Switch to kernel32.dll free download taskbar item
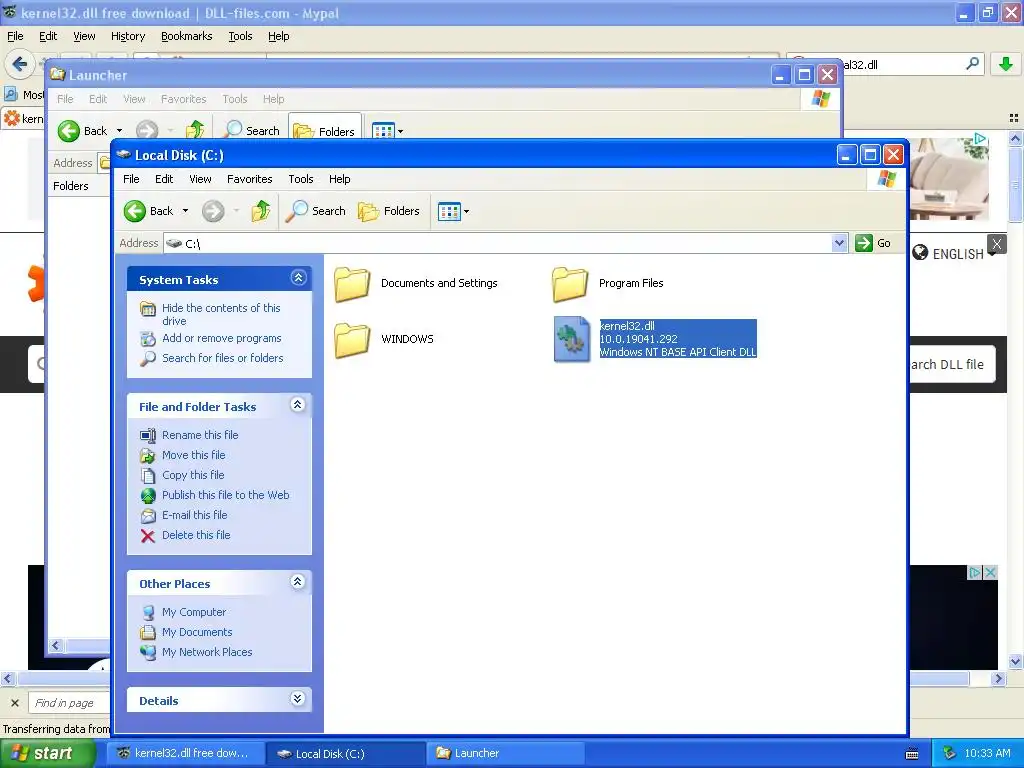Screen dimensions: 1024x768 [185, 753]
